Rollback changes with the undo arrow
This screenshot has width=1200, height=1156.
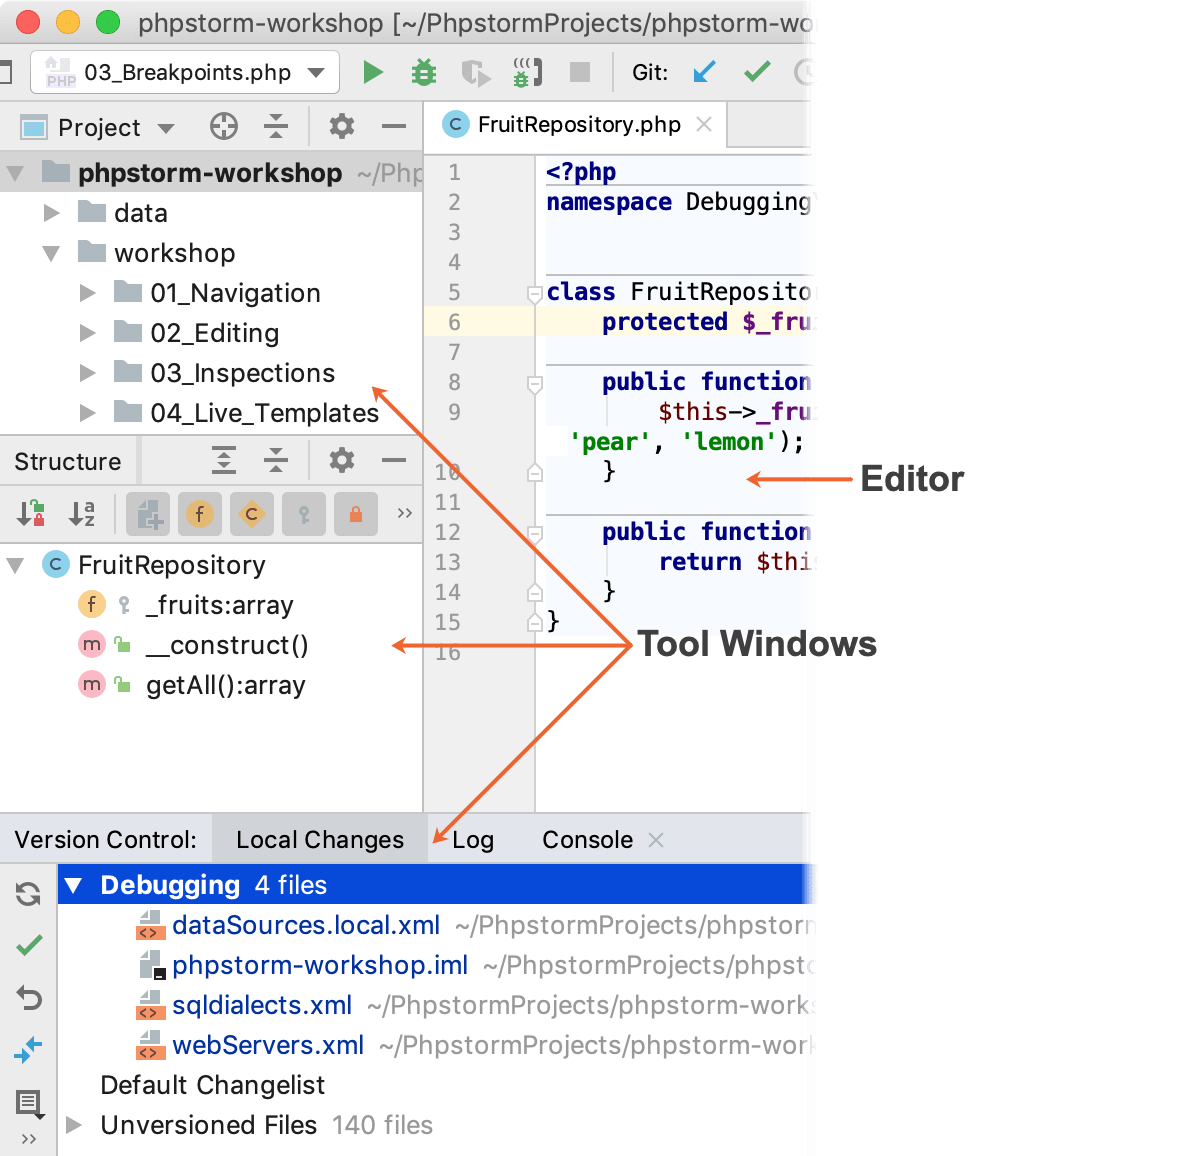pyautogui.click(x=29, y=997)
